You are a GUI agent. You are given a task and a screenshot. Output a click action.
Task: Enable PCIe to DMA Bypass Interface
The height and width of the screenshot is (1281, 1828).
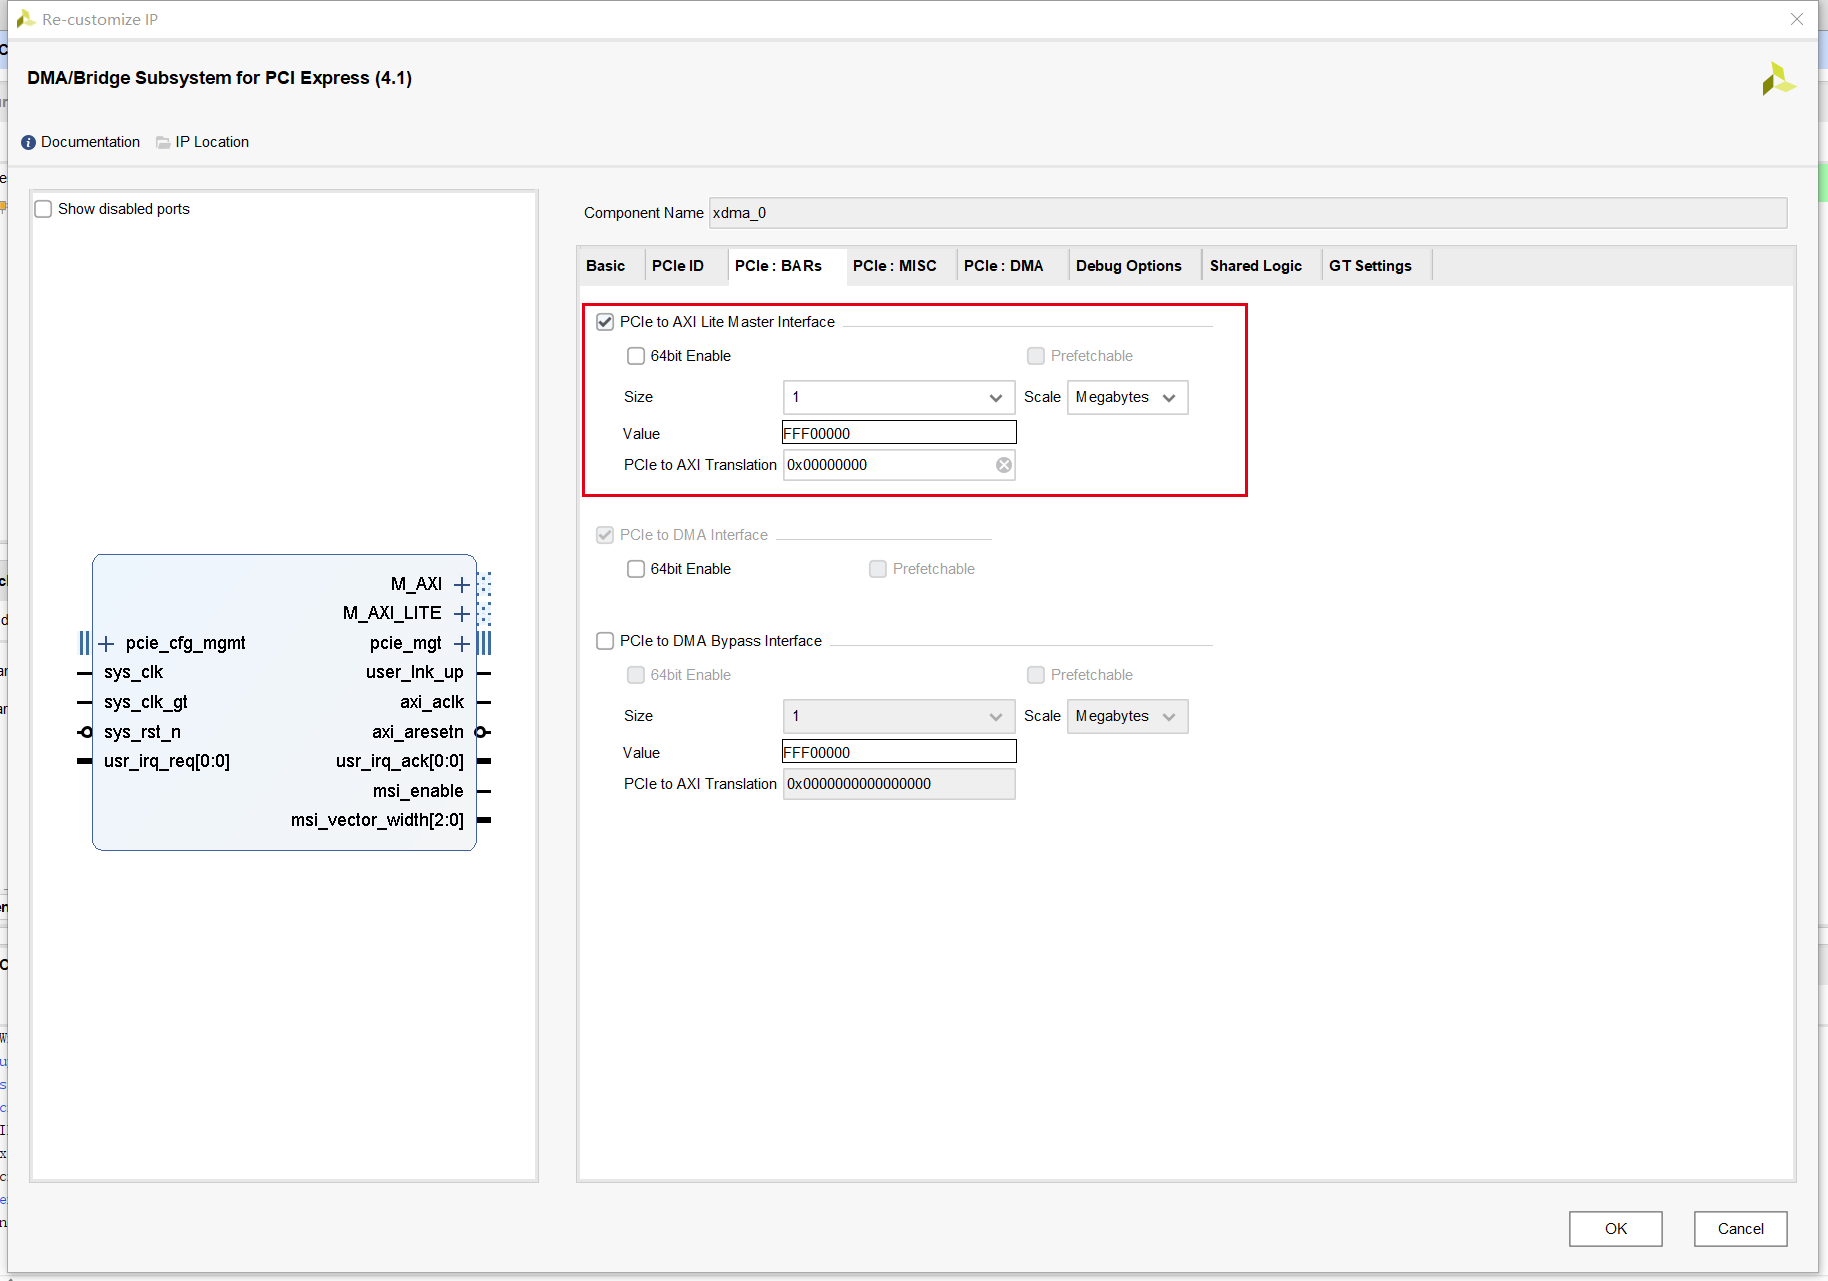click(x=605, y=641)
